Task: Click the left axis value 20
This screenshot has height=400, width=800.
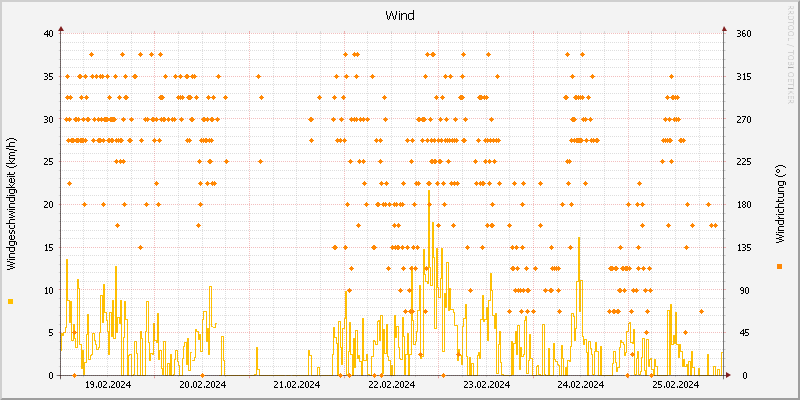Action: (48, 205)
